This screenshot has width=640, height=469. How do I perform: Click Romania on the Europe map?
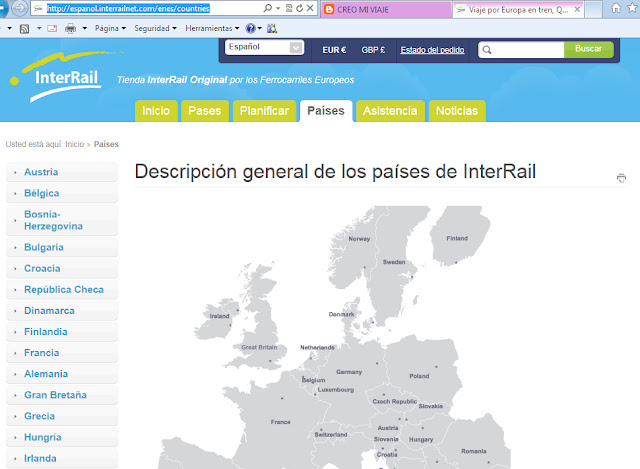(473, 451)
